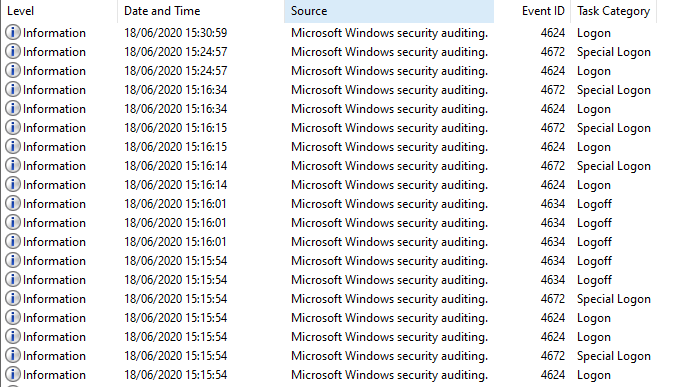The height and width of the screenshot is (387, 675).
Task: Click the info icon of the 15:16:14 Logon event 4624
Action: tap(13, 185)
